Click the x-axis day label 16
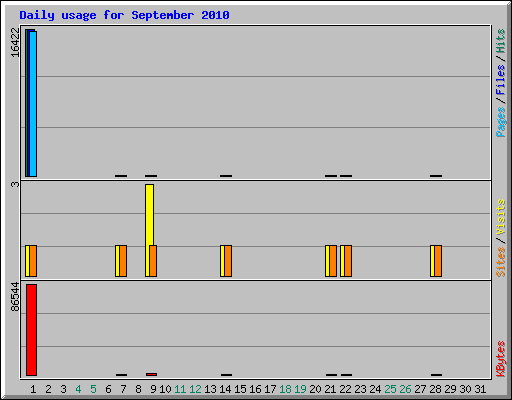 (255, 389)
